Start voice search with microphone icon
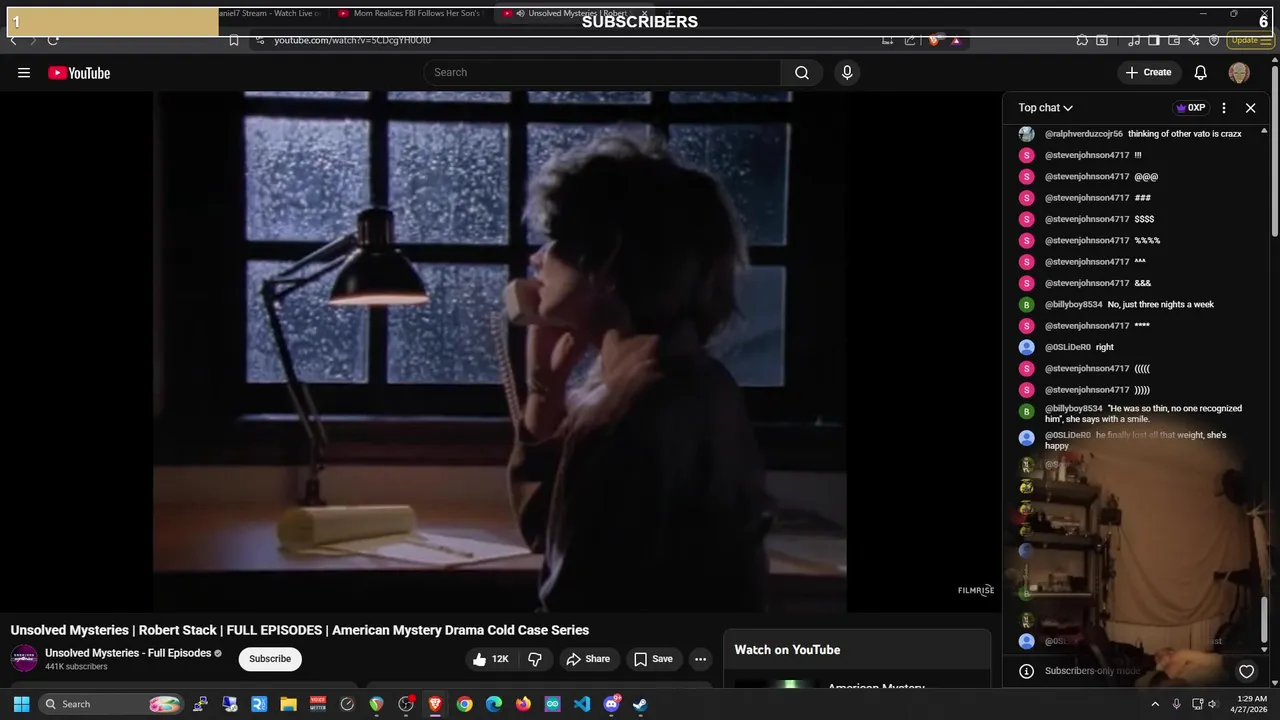This screenshot has height=720, width=1280. coord(847,72)
